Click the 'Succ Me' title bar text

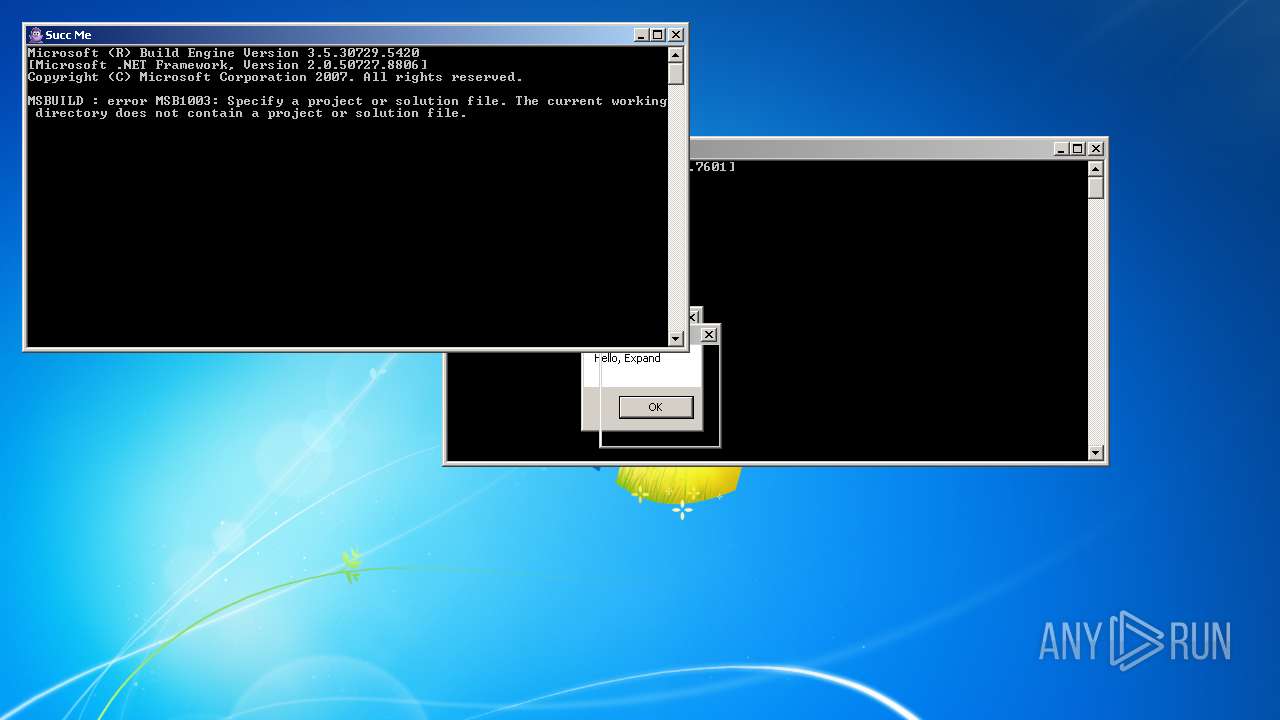tap(68, 35)
